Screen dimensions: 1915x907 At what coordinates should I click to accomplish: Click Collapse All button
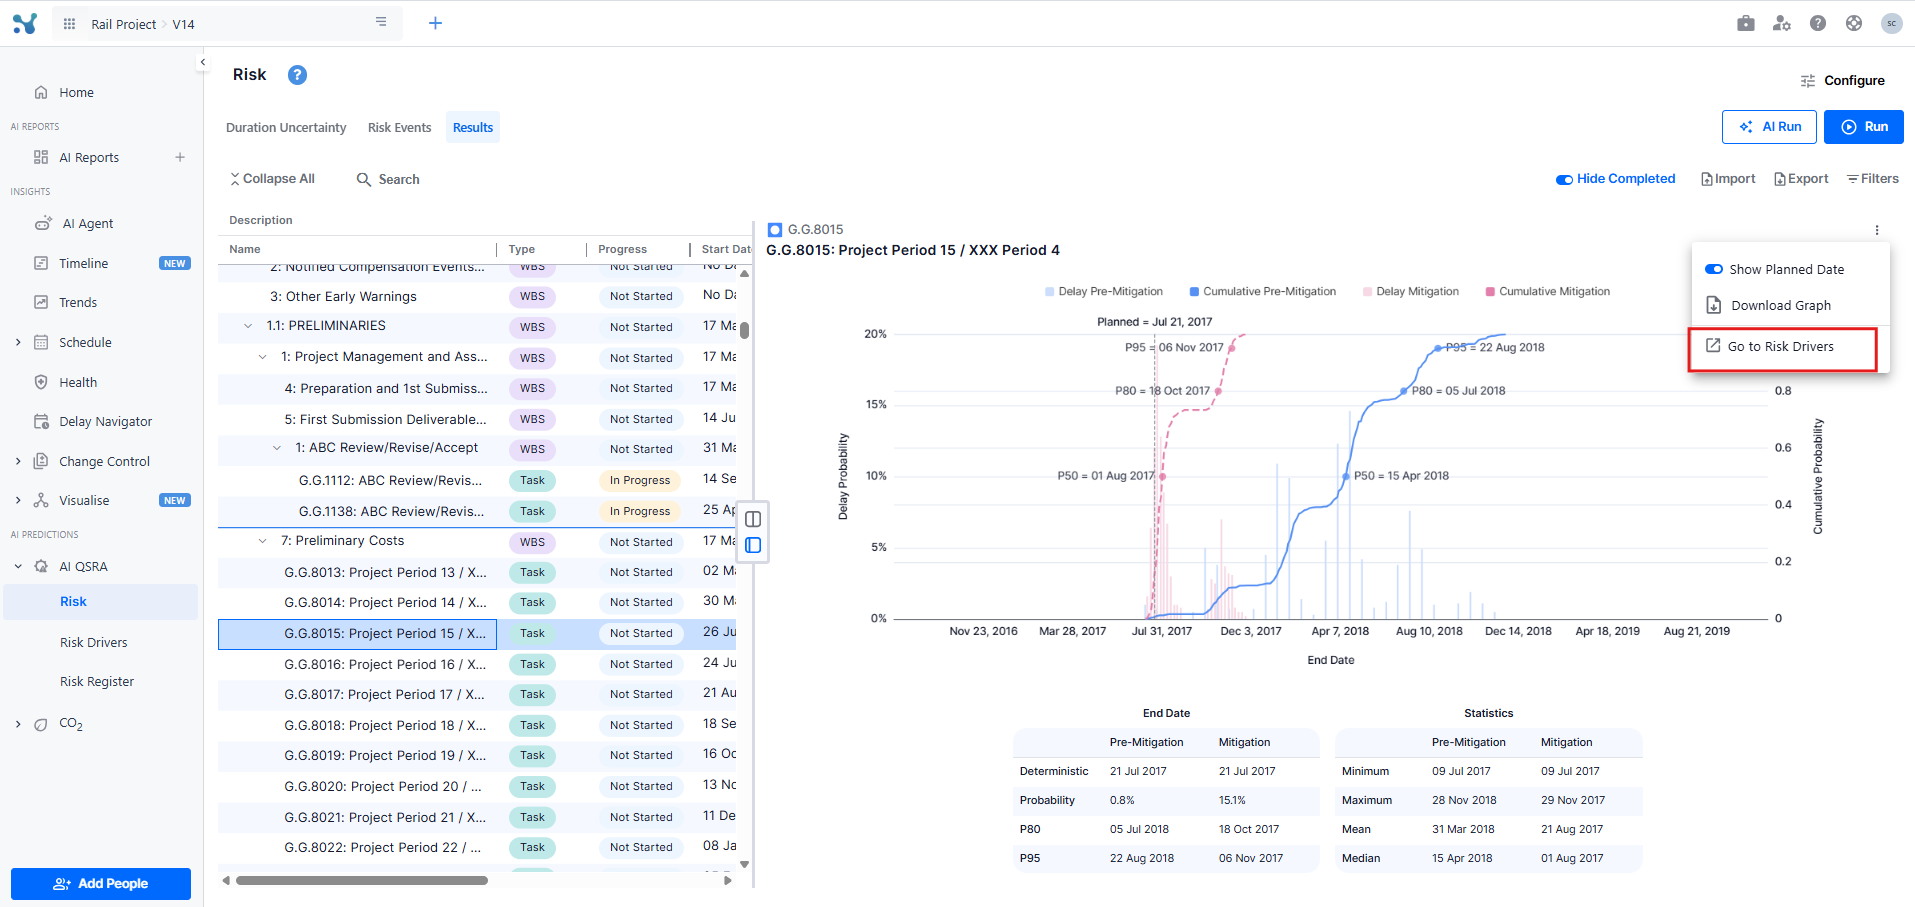click(x=273, y=179)
